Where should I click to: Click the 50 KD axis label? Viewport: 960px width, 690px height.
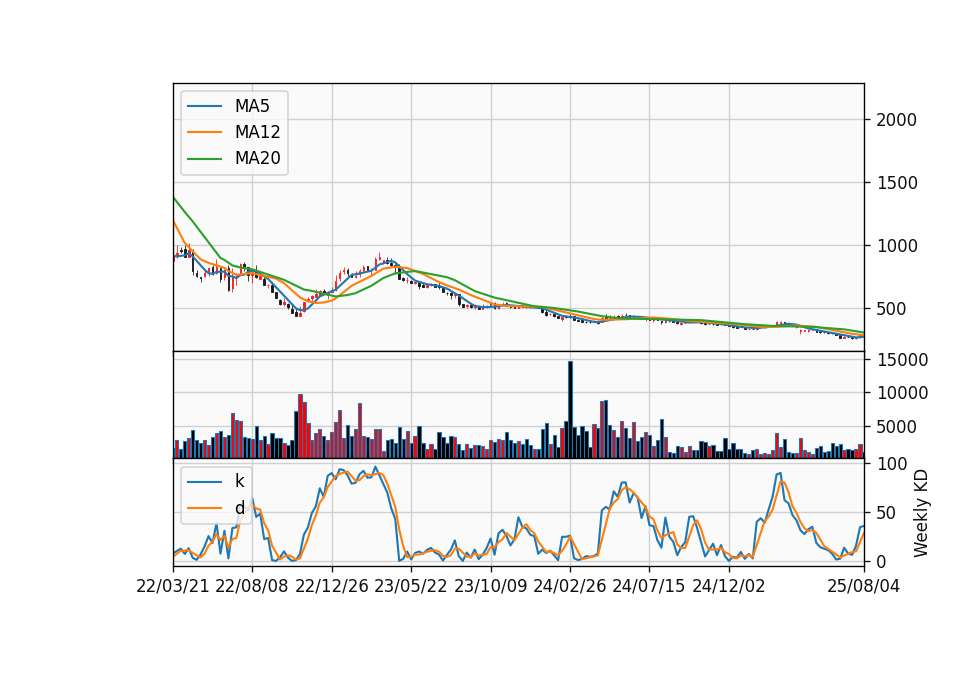[x=886, y=513]
